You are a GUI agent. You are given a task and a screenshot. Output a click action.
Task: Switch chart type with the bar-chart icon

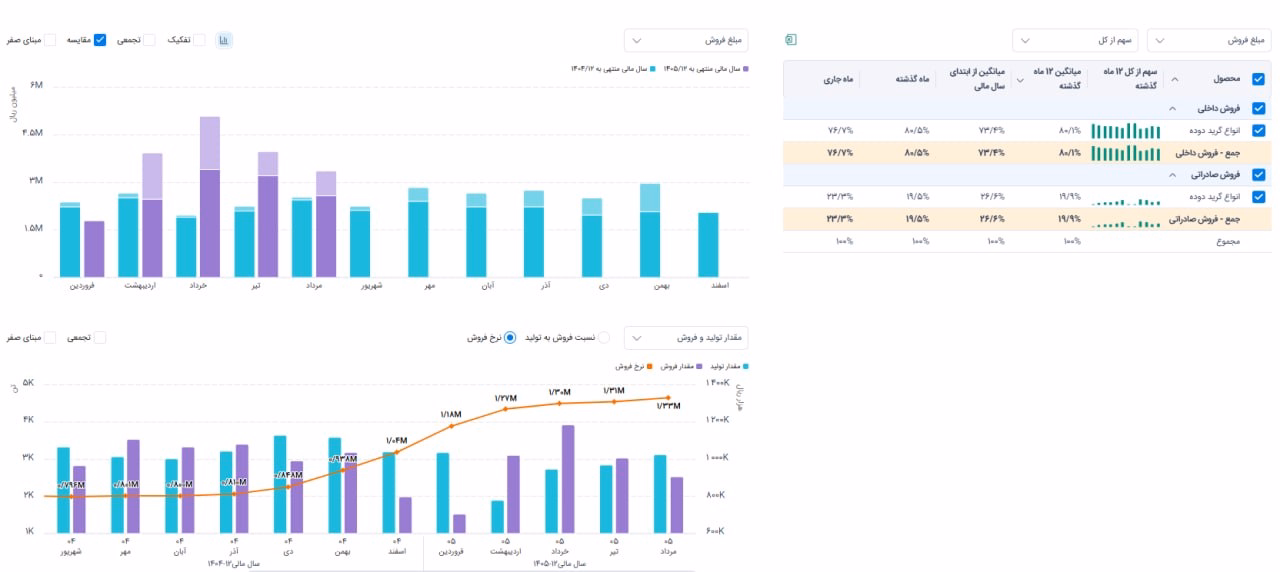pos(225,40)
